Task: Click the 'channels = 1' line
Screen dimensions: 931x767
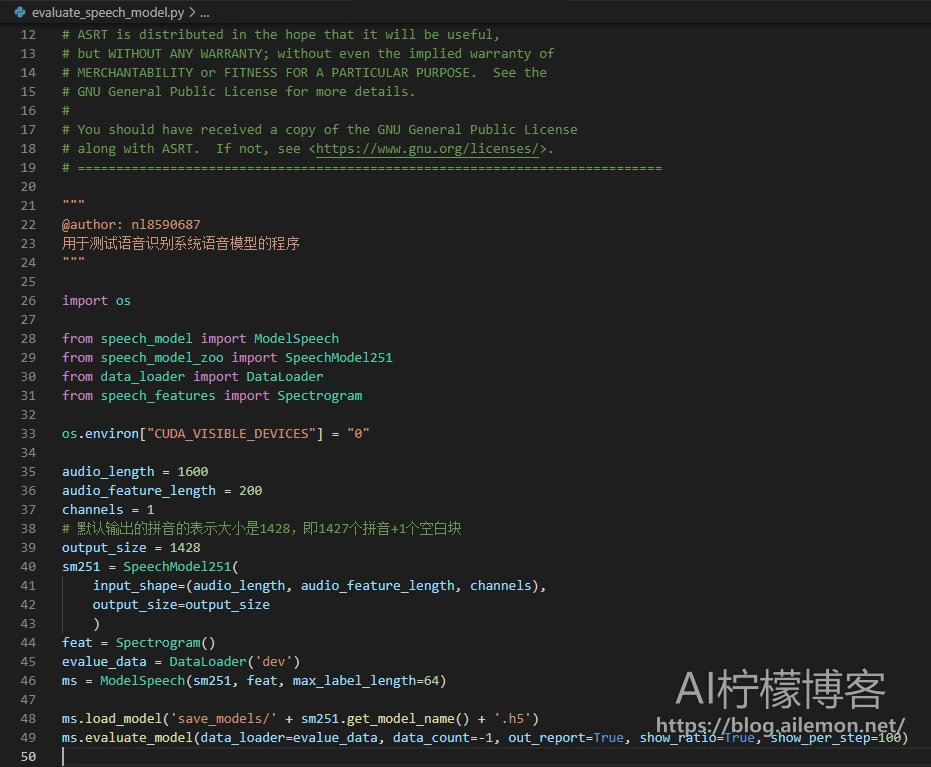Action: 108,509
